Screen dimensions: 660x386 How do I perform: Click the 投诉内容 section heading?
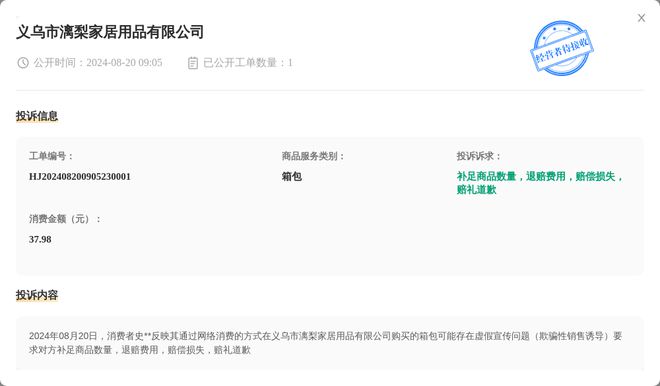coord(37,295)
